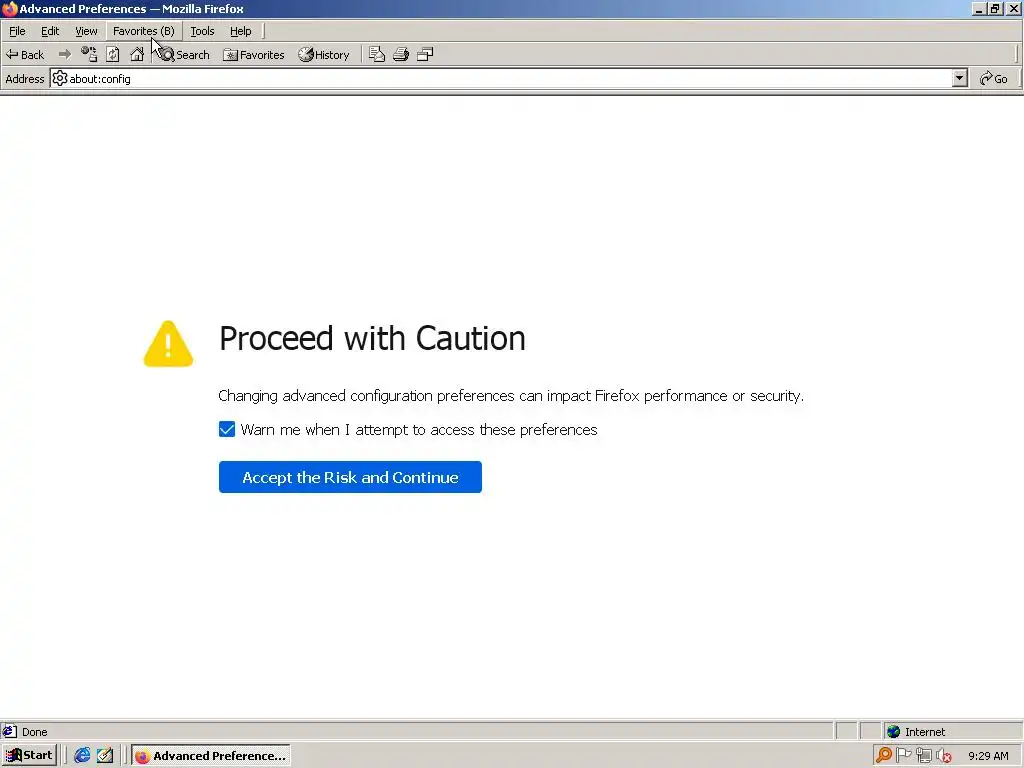Open the File menu
Image resolution: width=1024 pixels, height=768 pixels.
pyautogui.click(x=17, y=31)
